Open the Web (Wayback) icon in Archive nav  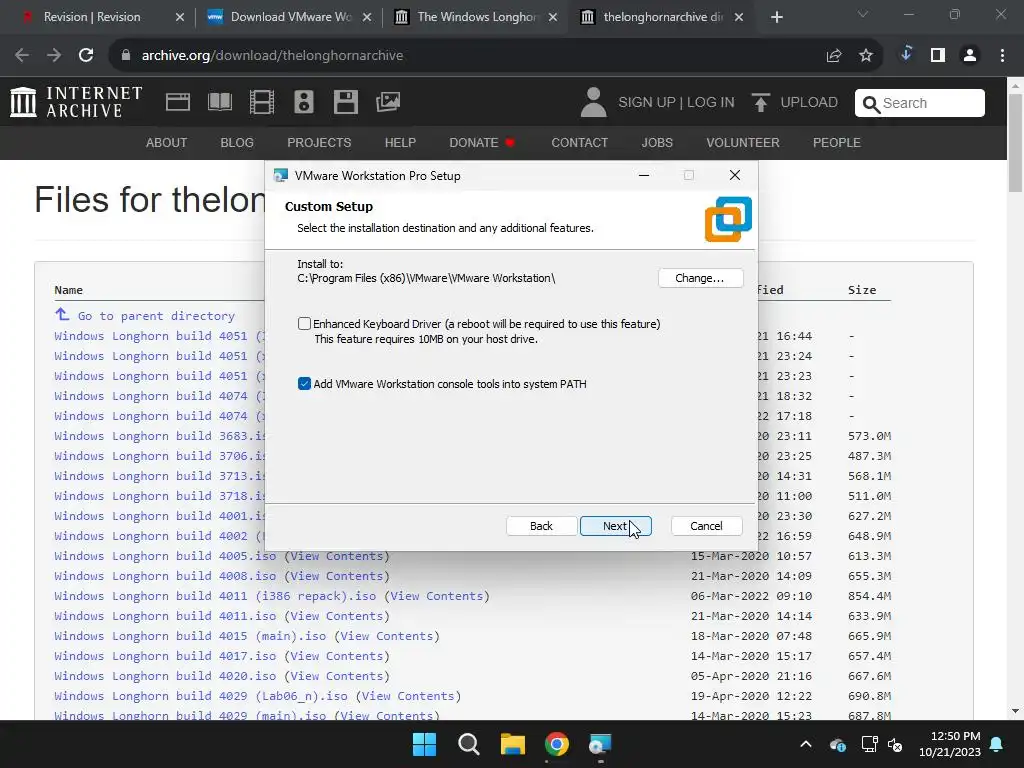pyautogui.click(x=178, y=102)
